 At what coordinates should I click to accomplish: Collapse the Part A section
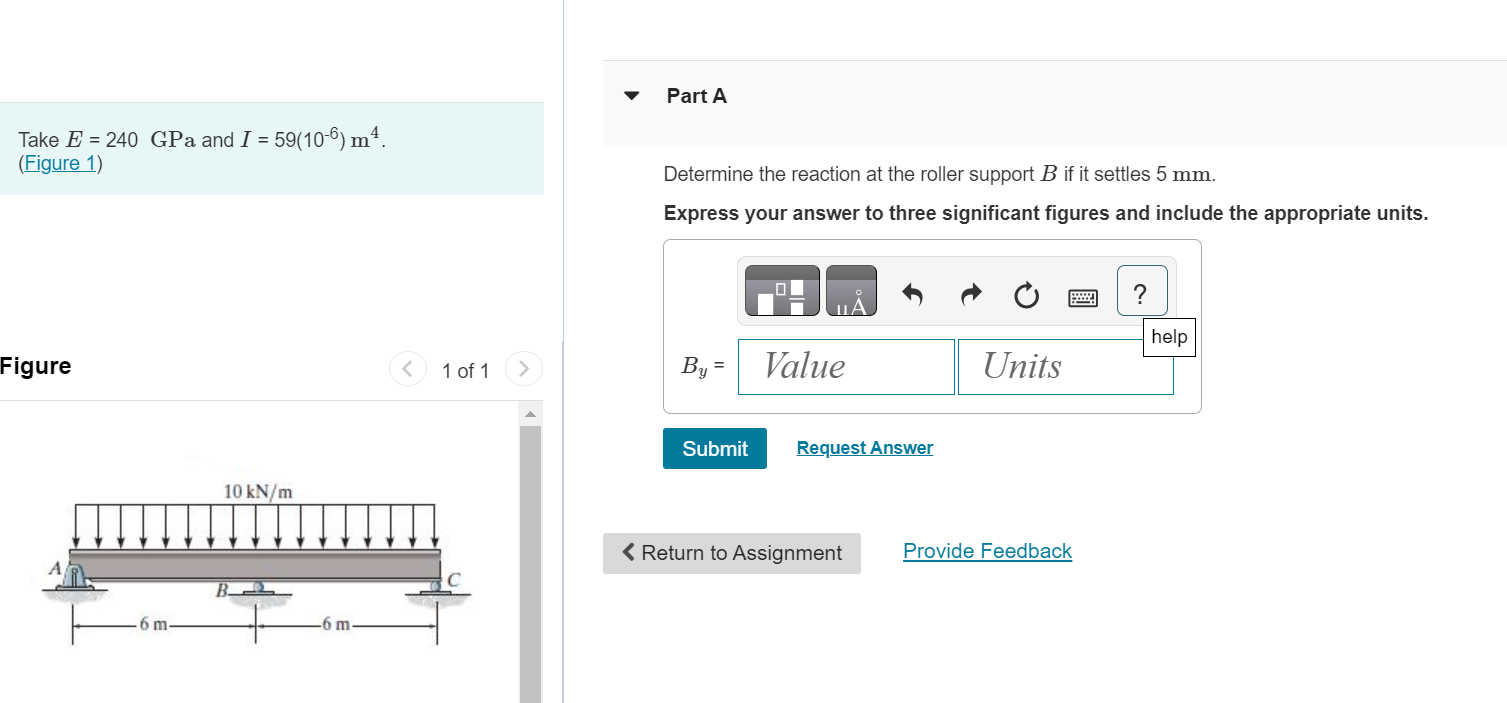(x=631, y=95)
